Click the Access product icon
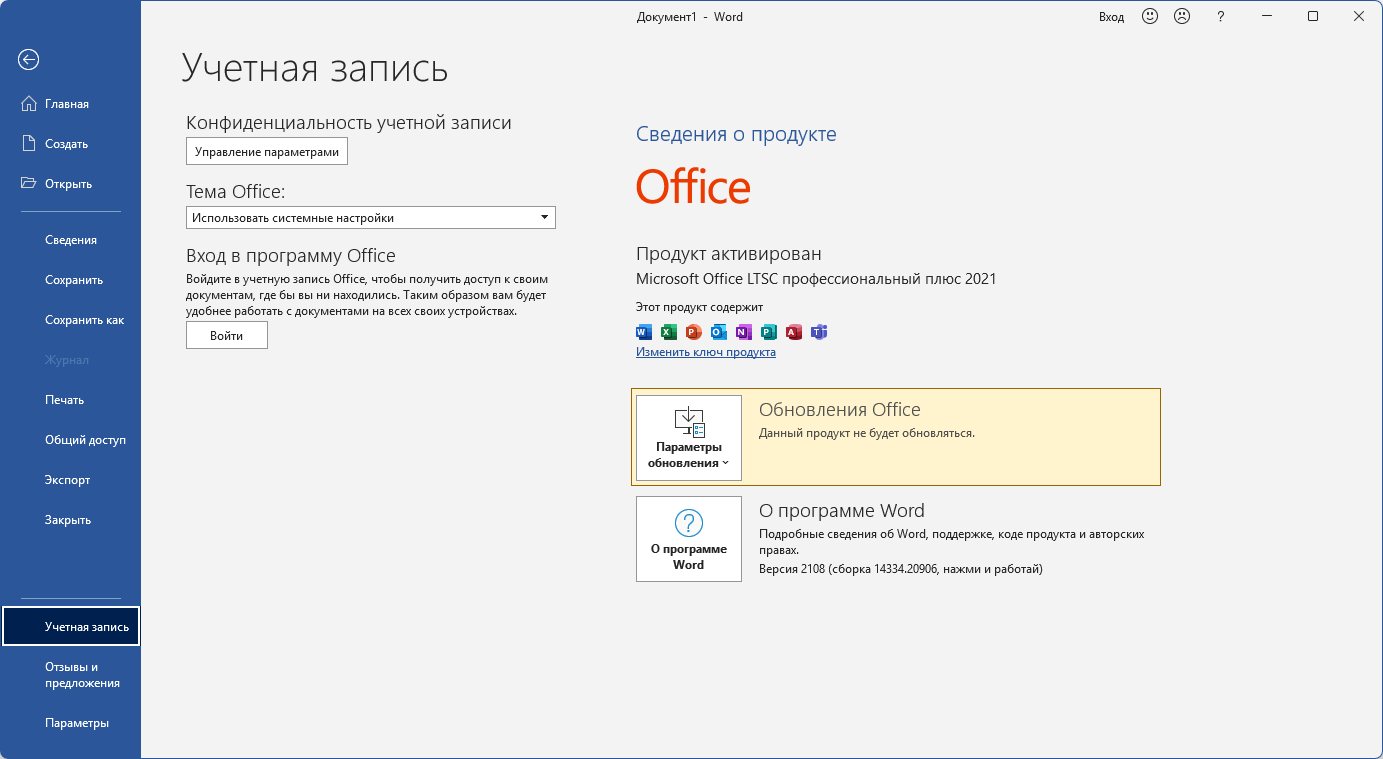Screen dimensions: 1383x759 [794, 332]
